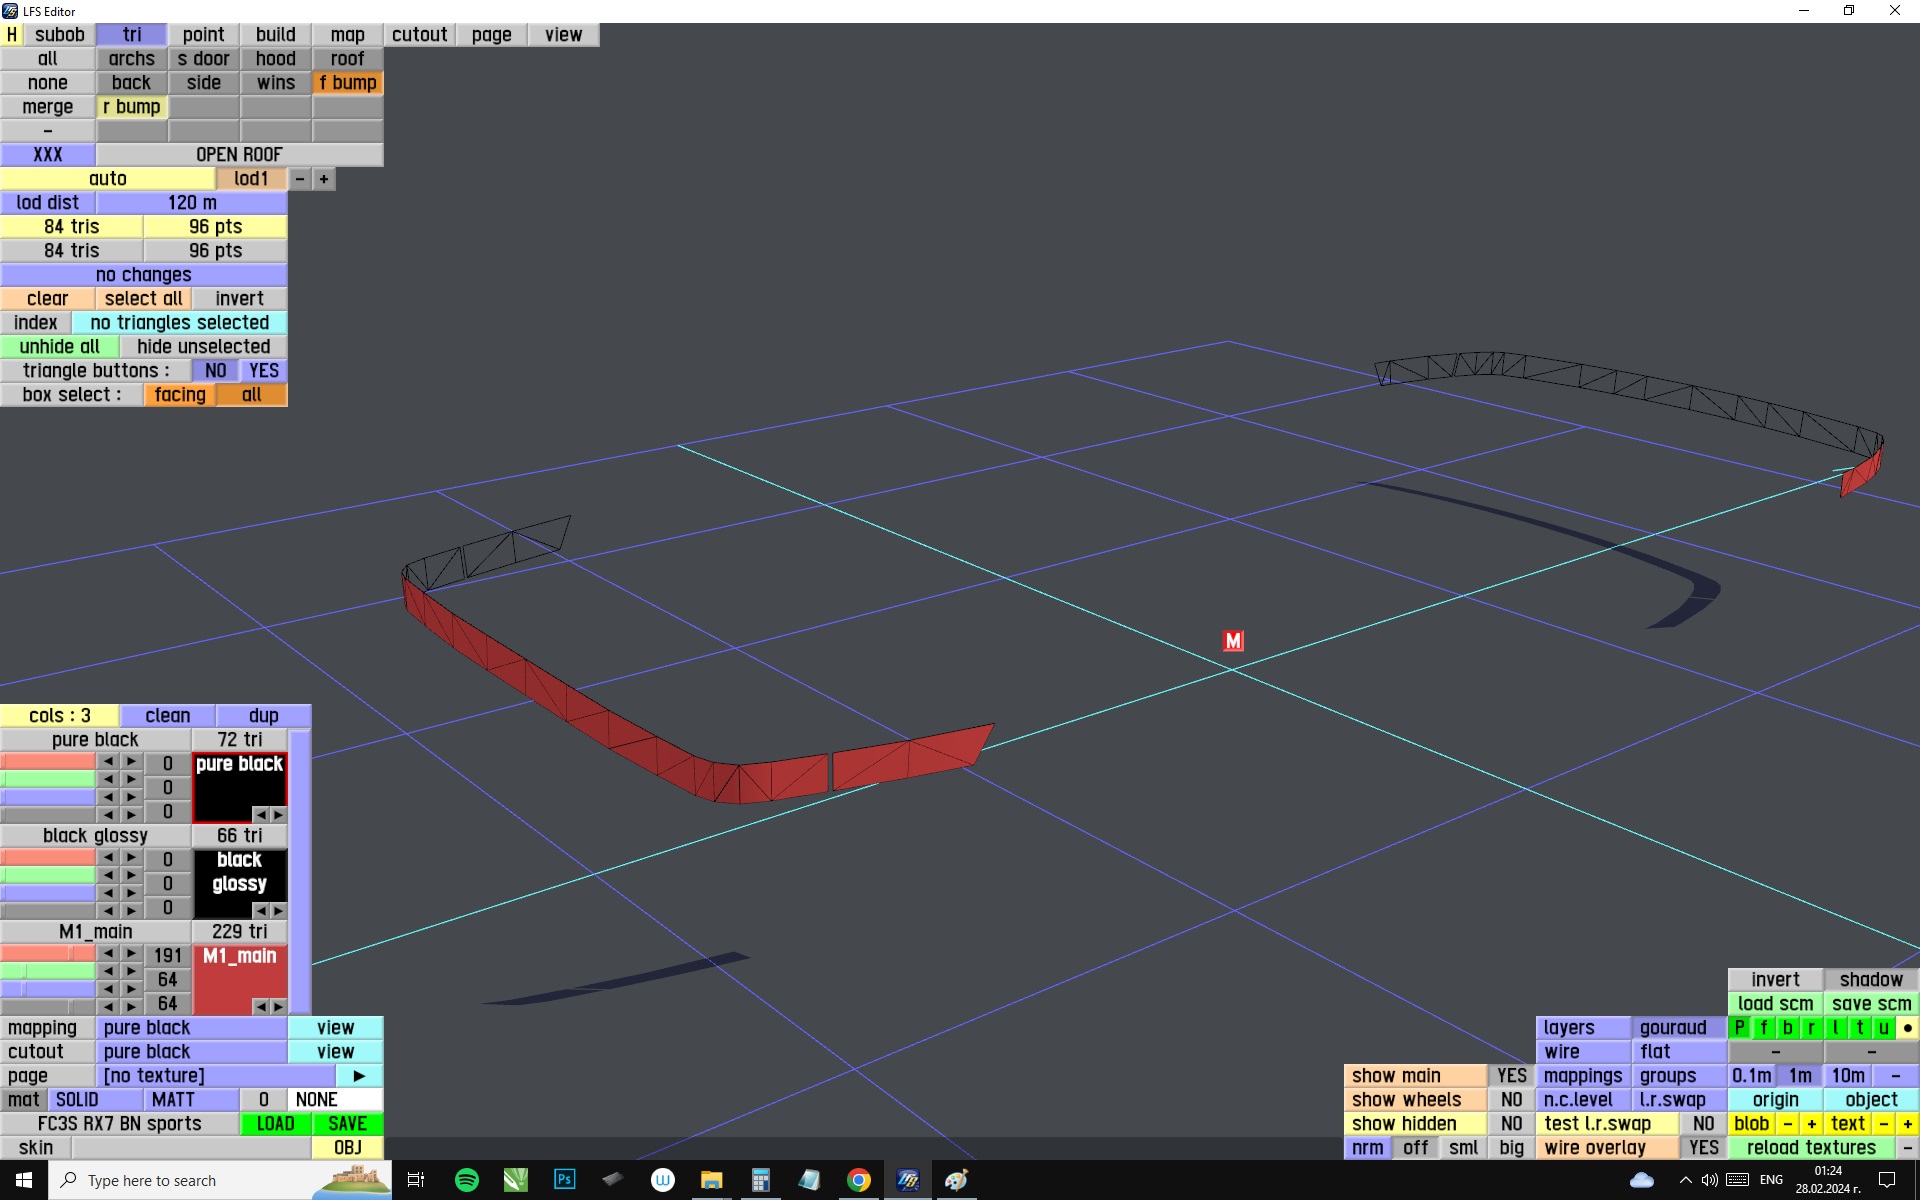Click the page texture arrow button
Image resolution: width=1920 pixels, height=1200 pixels.
359,1076
